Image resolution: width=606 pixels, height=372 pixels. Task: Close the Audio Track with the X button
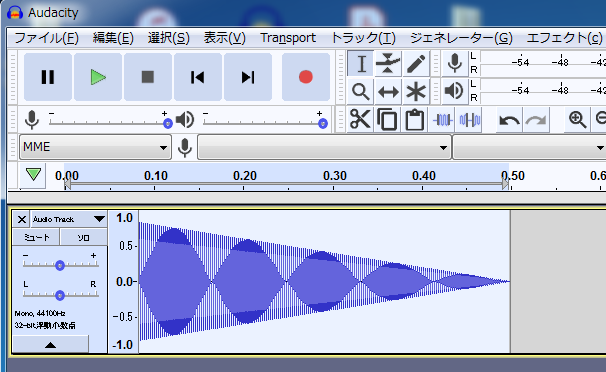(22, 219)
